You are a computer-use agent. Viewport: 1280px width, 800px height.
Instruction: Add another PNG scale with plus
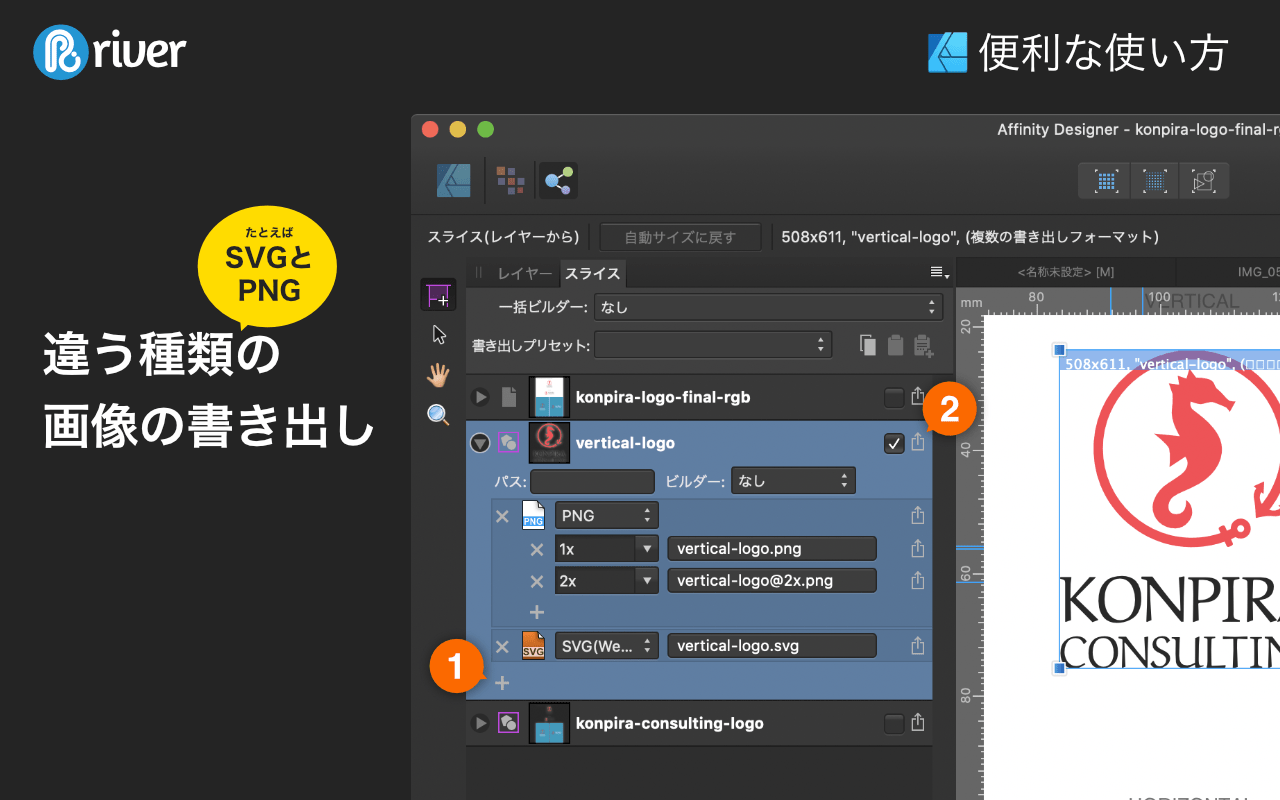click(x=537, y=611)
